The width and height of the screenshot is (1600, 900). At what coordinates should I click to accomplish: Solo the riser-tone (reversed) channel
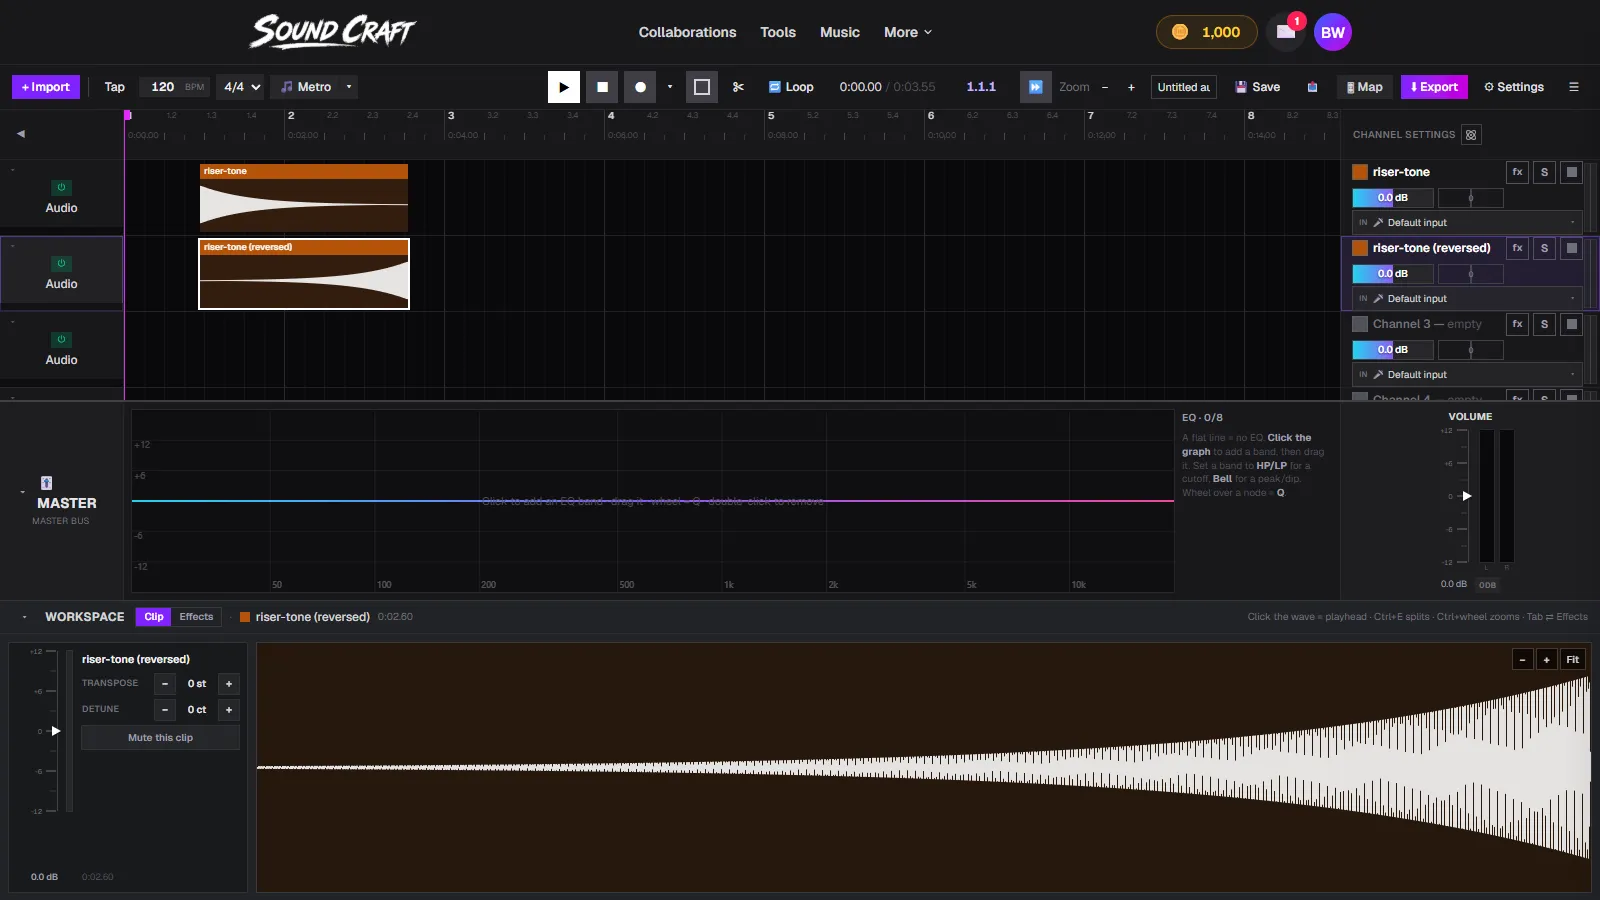coord(1544,248)
